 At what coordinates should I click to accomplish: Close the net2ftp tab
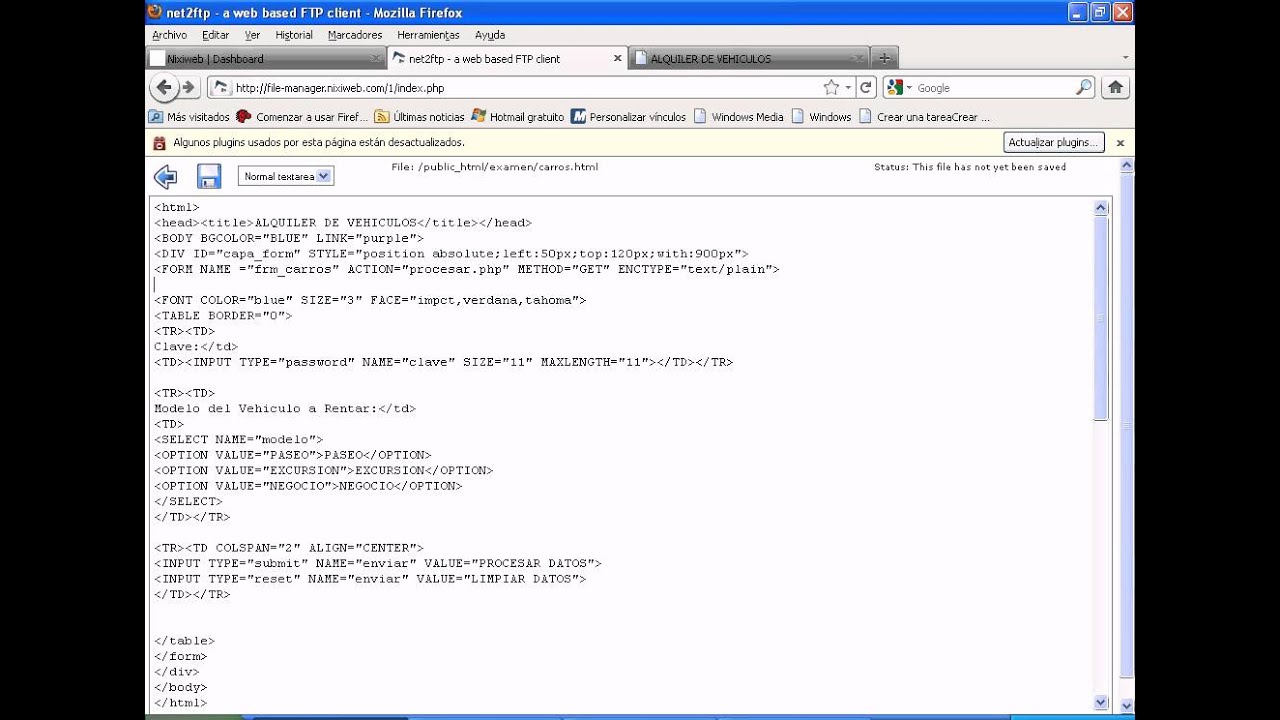[x=617, y=59]
